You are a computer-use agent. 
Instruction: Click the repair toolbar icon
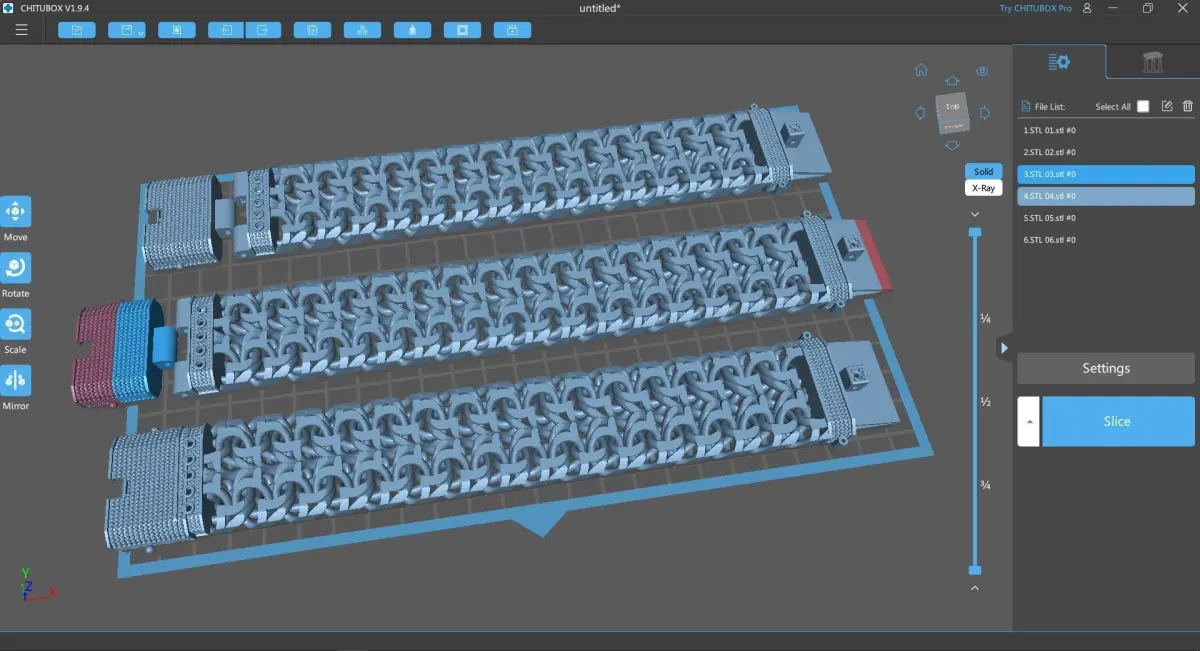[x=512, y=30]
